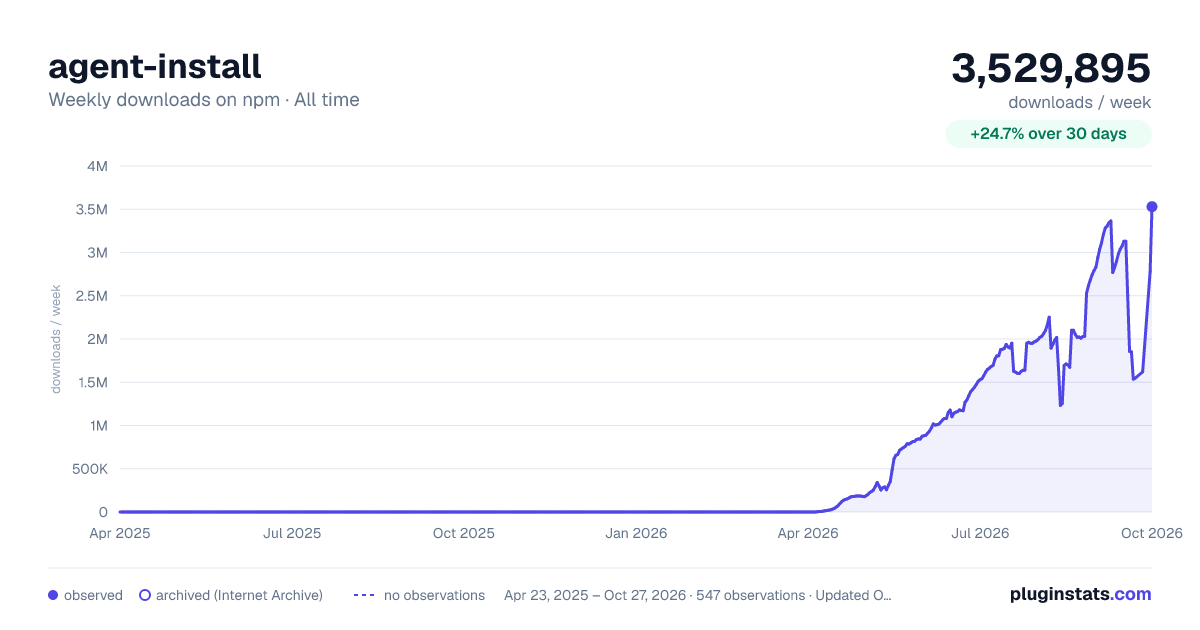The image size is (1200, 630).
Task: Click the +24.7% over 30 days badge
Action: pos(1049,134)
